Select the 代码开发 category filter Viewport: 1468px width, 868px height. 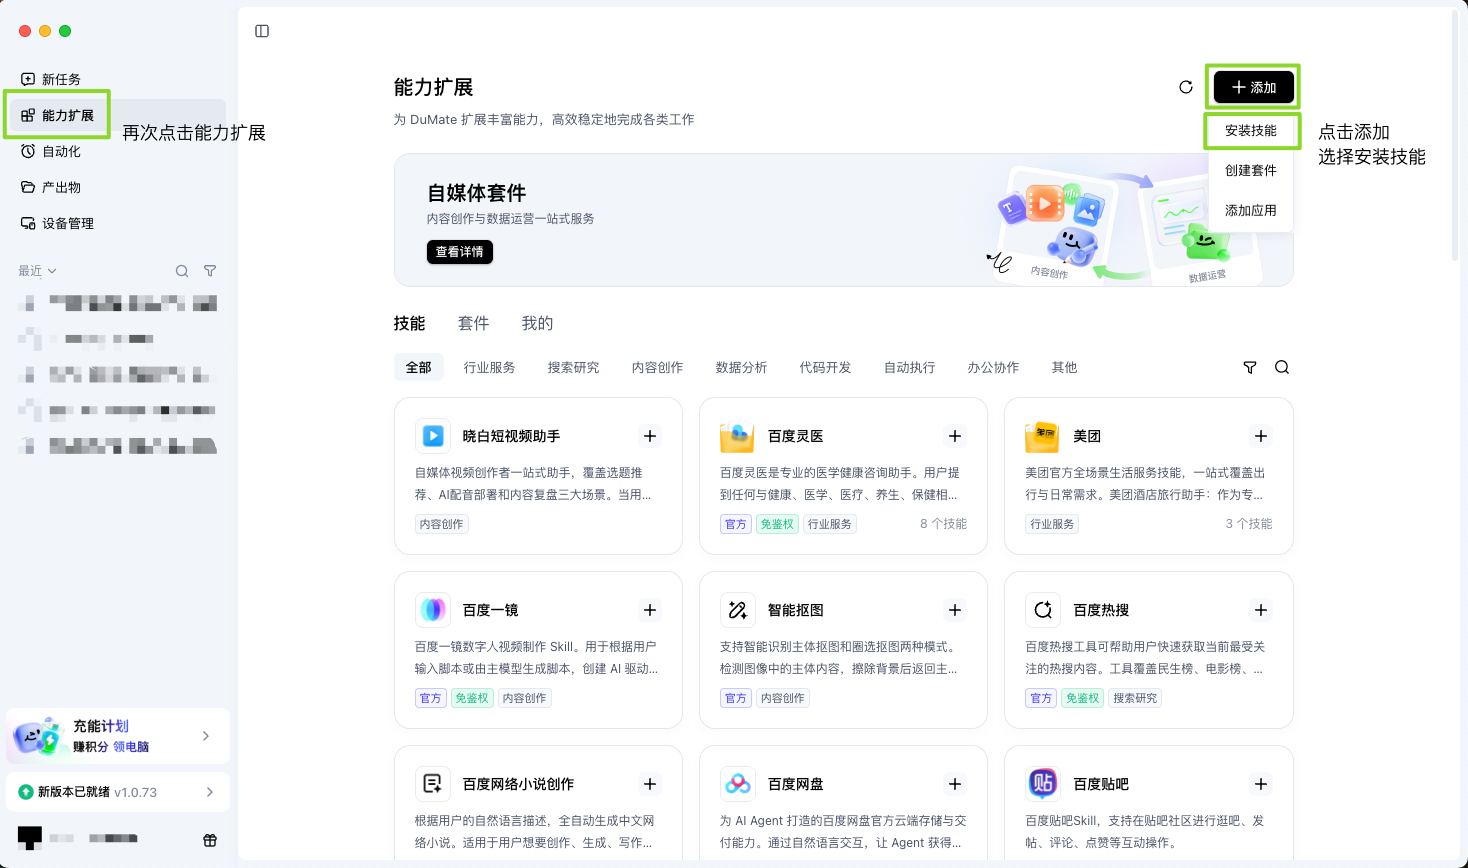826,367
